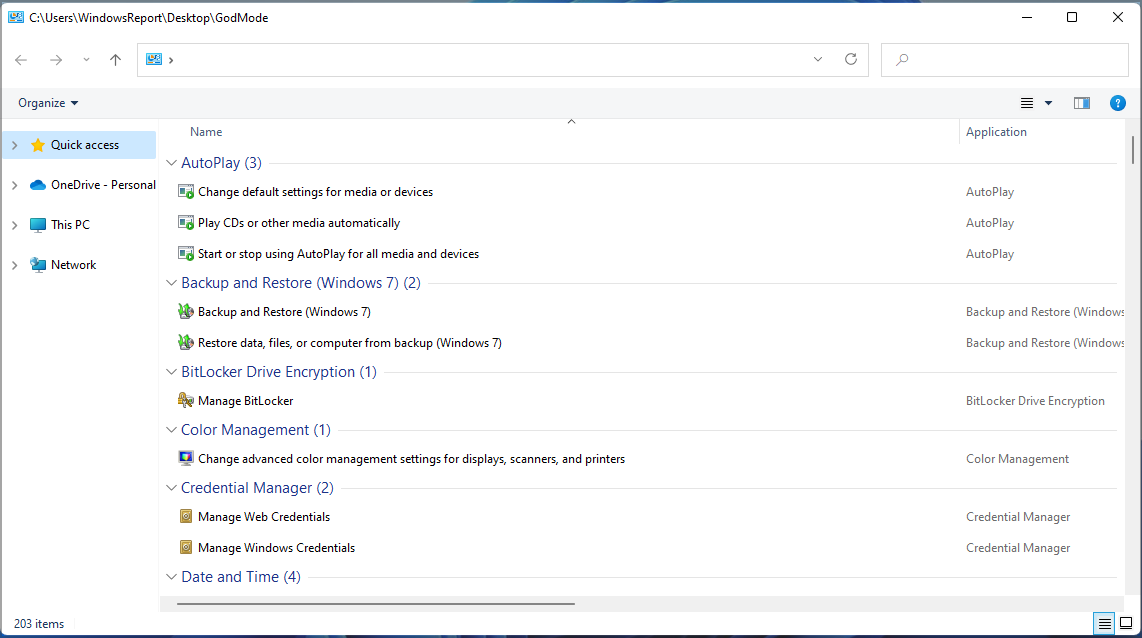Click the Backup and Restore (Windows 7) item icon
The image size is (1142, 638).
point(186,312)
